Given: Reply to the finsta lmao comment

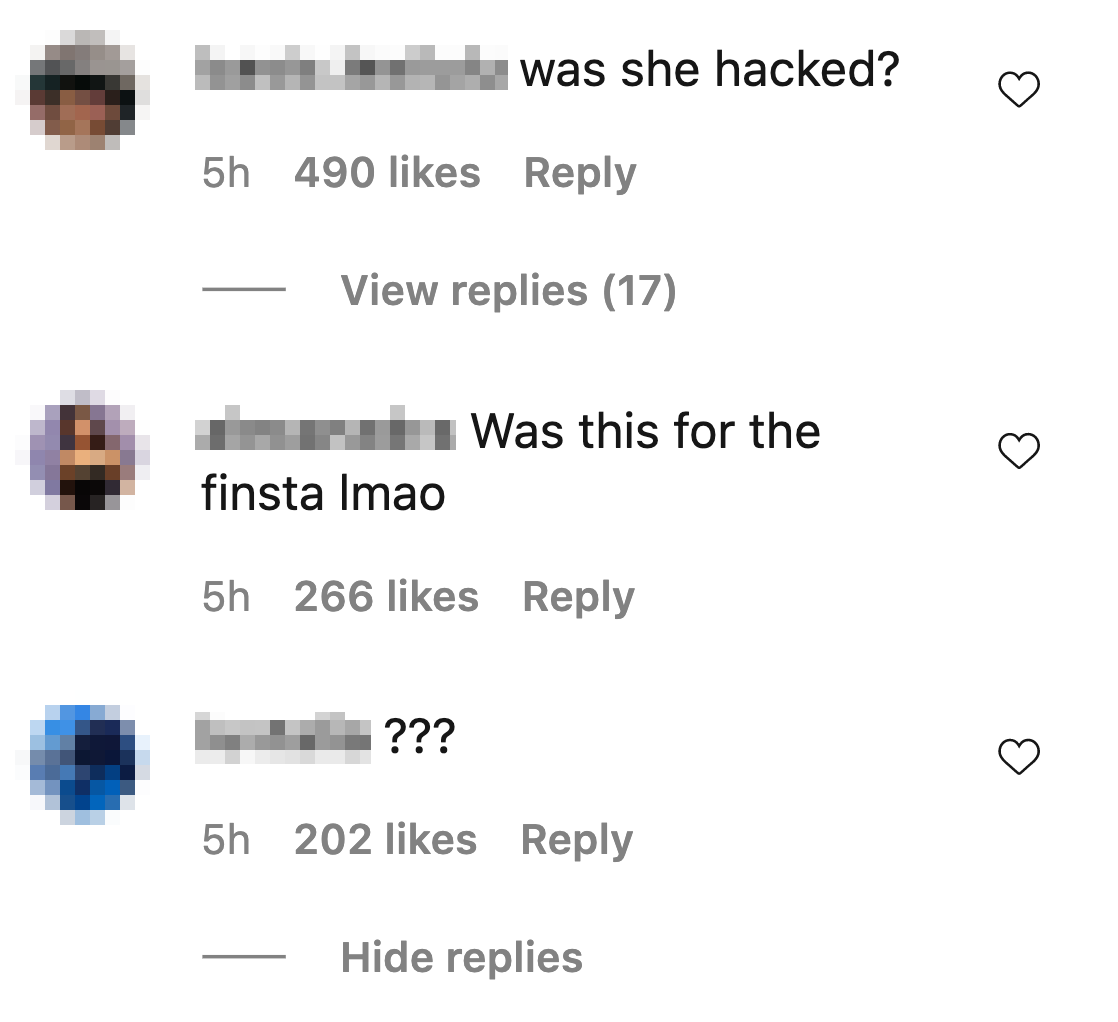Looking at the screenshot, I should tap(578, 597).
